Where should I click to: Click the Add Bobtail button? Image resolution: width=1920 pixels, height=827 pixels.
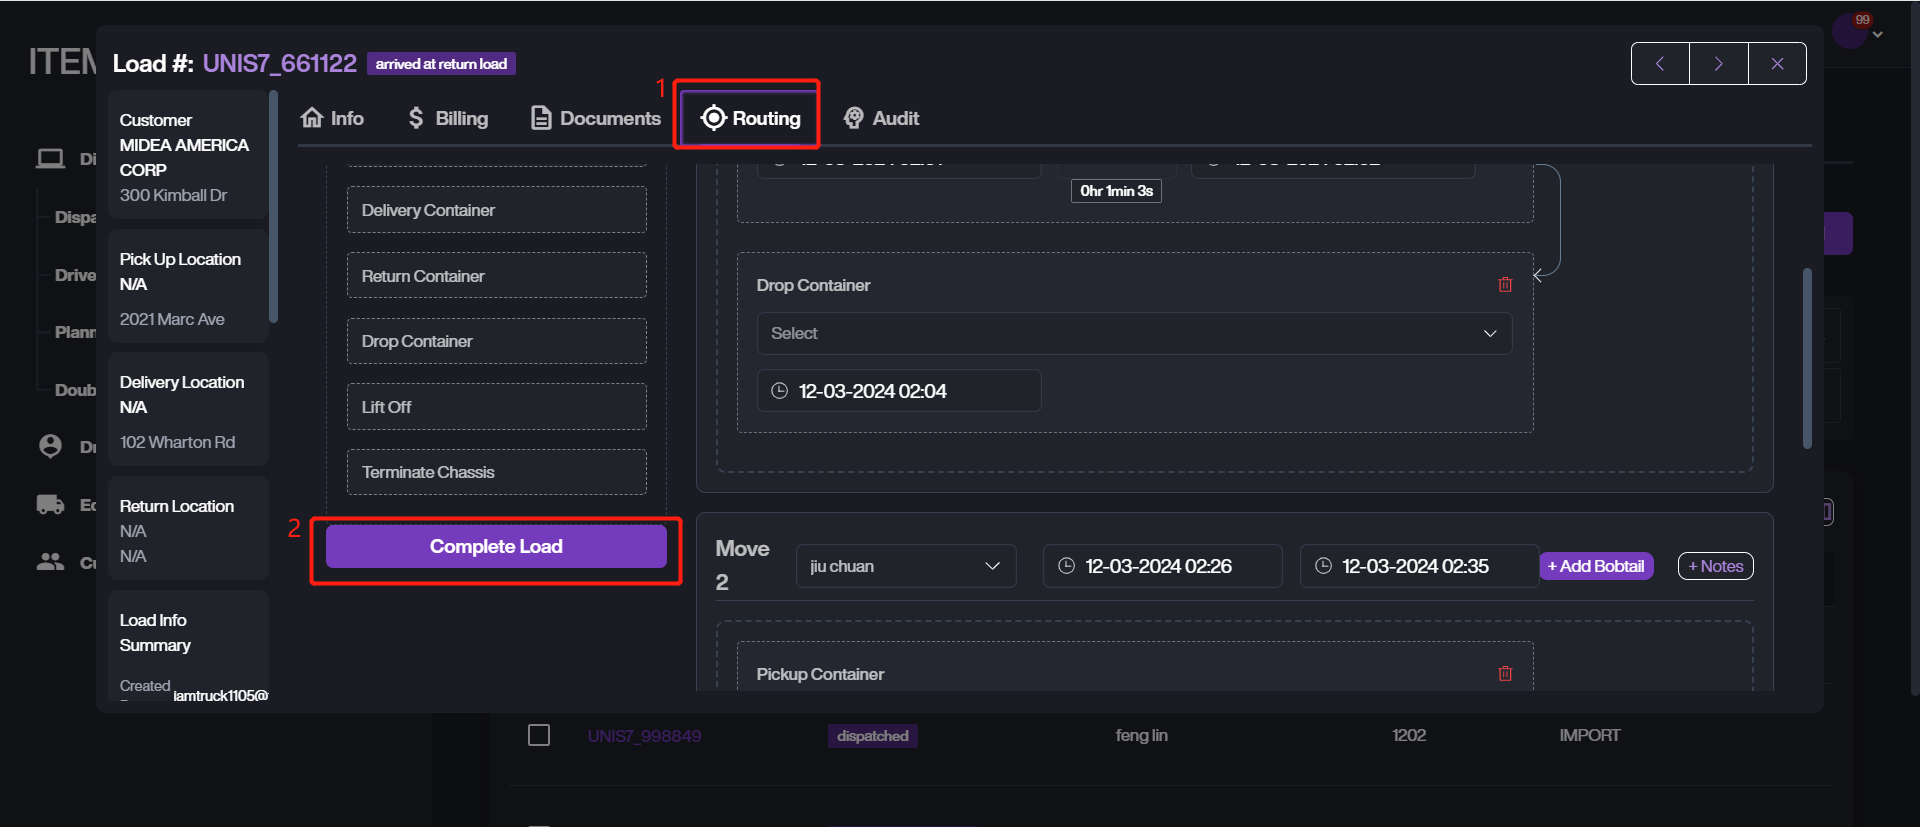point(1596,566)
